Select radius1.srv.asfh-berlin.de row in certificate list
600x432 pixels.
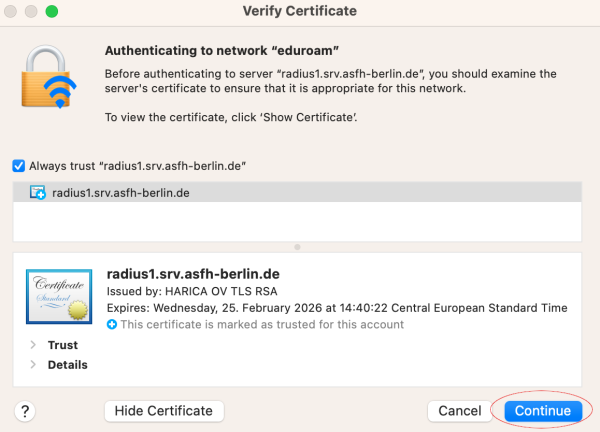[297, 192]
